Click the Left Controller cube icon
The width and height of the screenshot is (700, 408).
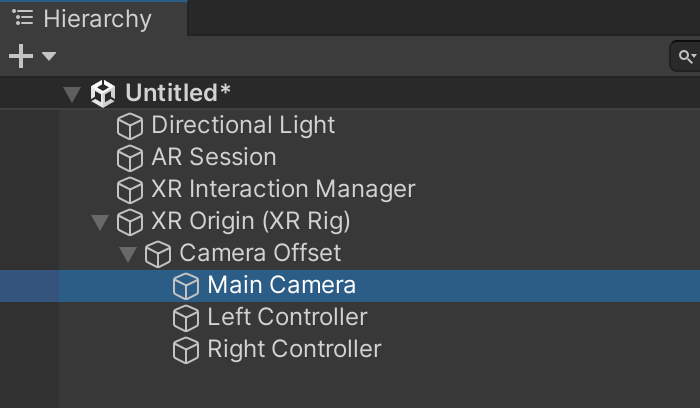186,318
